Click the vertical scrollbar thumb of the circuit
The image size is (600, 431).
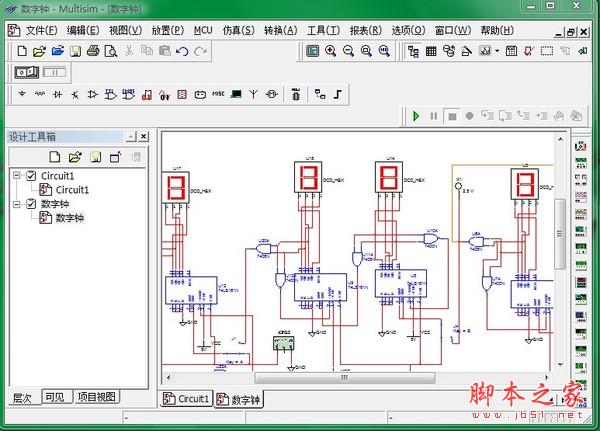point(560,233)
